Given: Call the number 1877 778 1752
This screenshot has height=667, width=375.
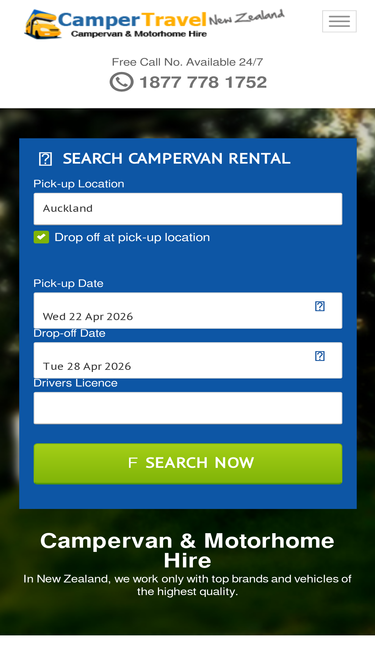Looking at the screenshot, I should 203,82.
